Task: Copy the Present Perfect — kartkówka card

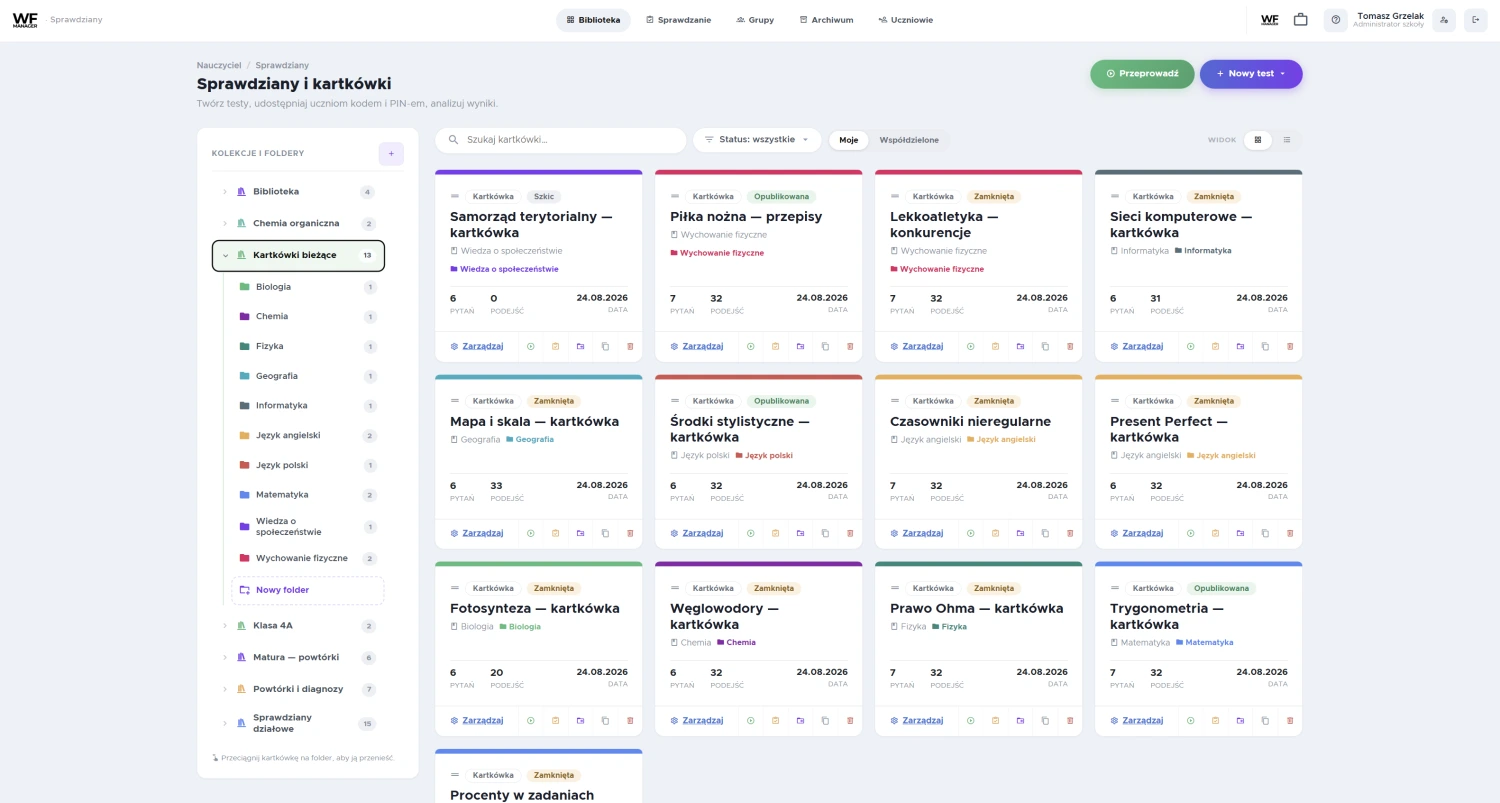Action: pyautogui.click(x=1265, y=533)
